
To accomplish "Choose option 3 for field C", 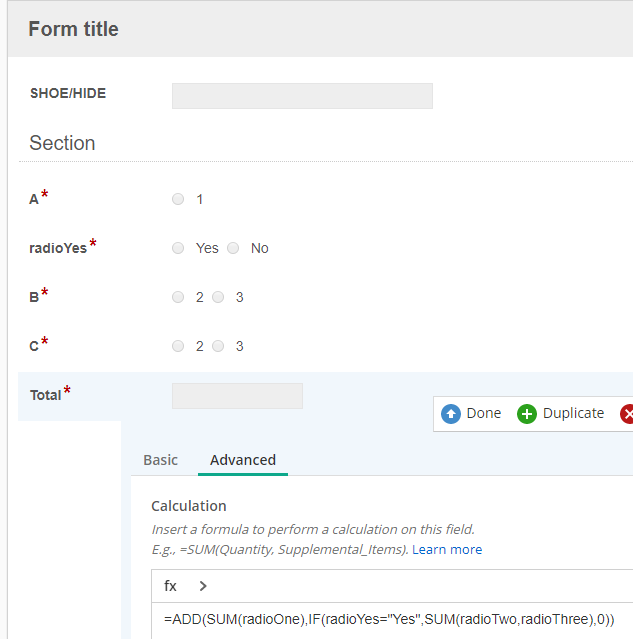I will click(218, 346).
